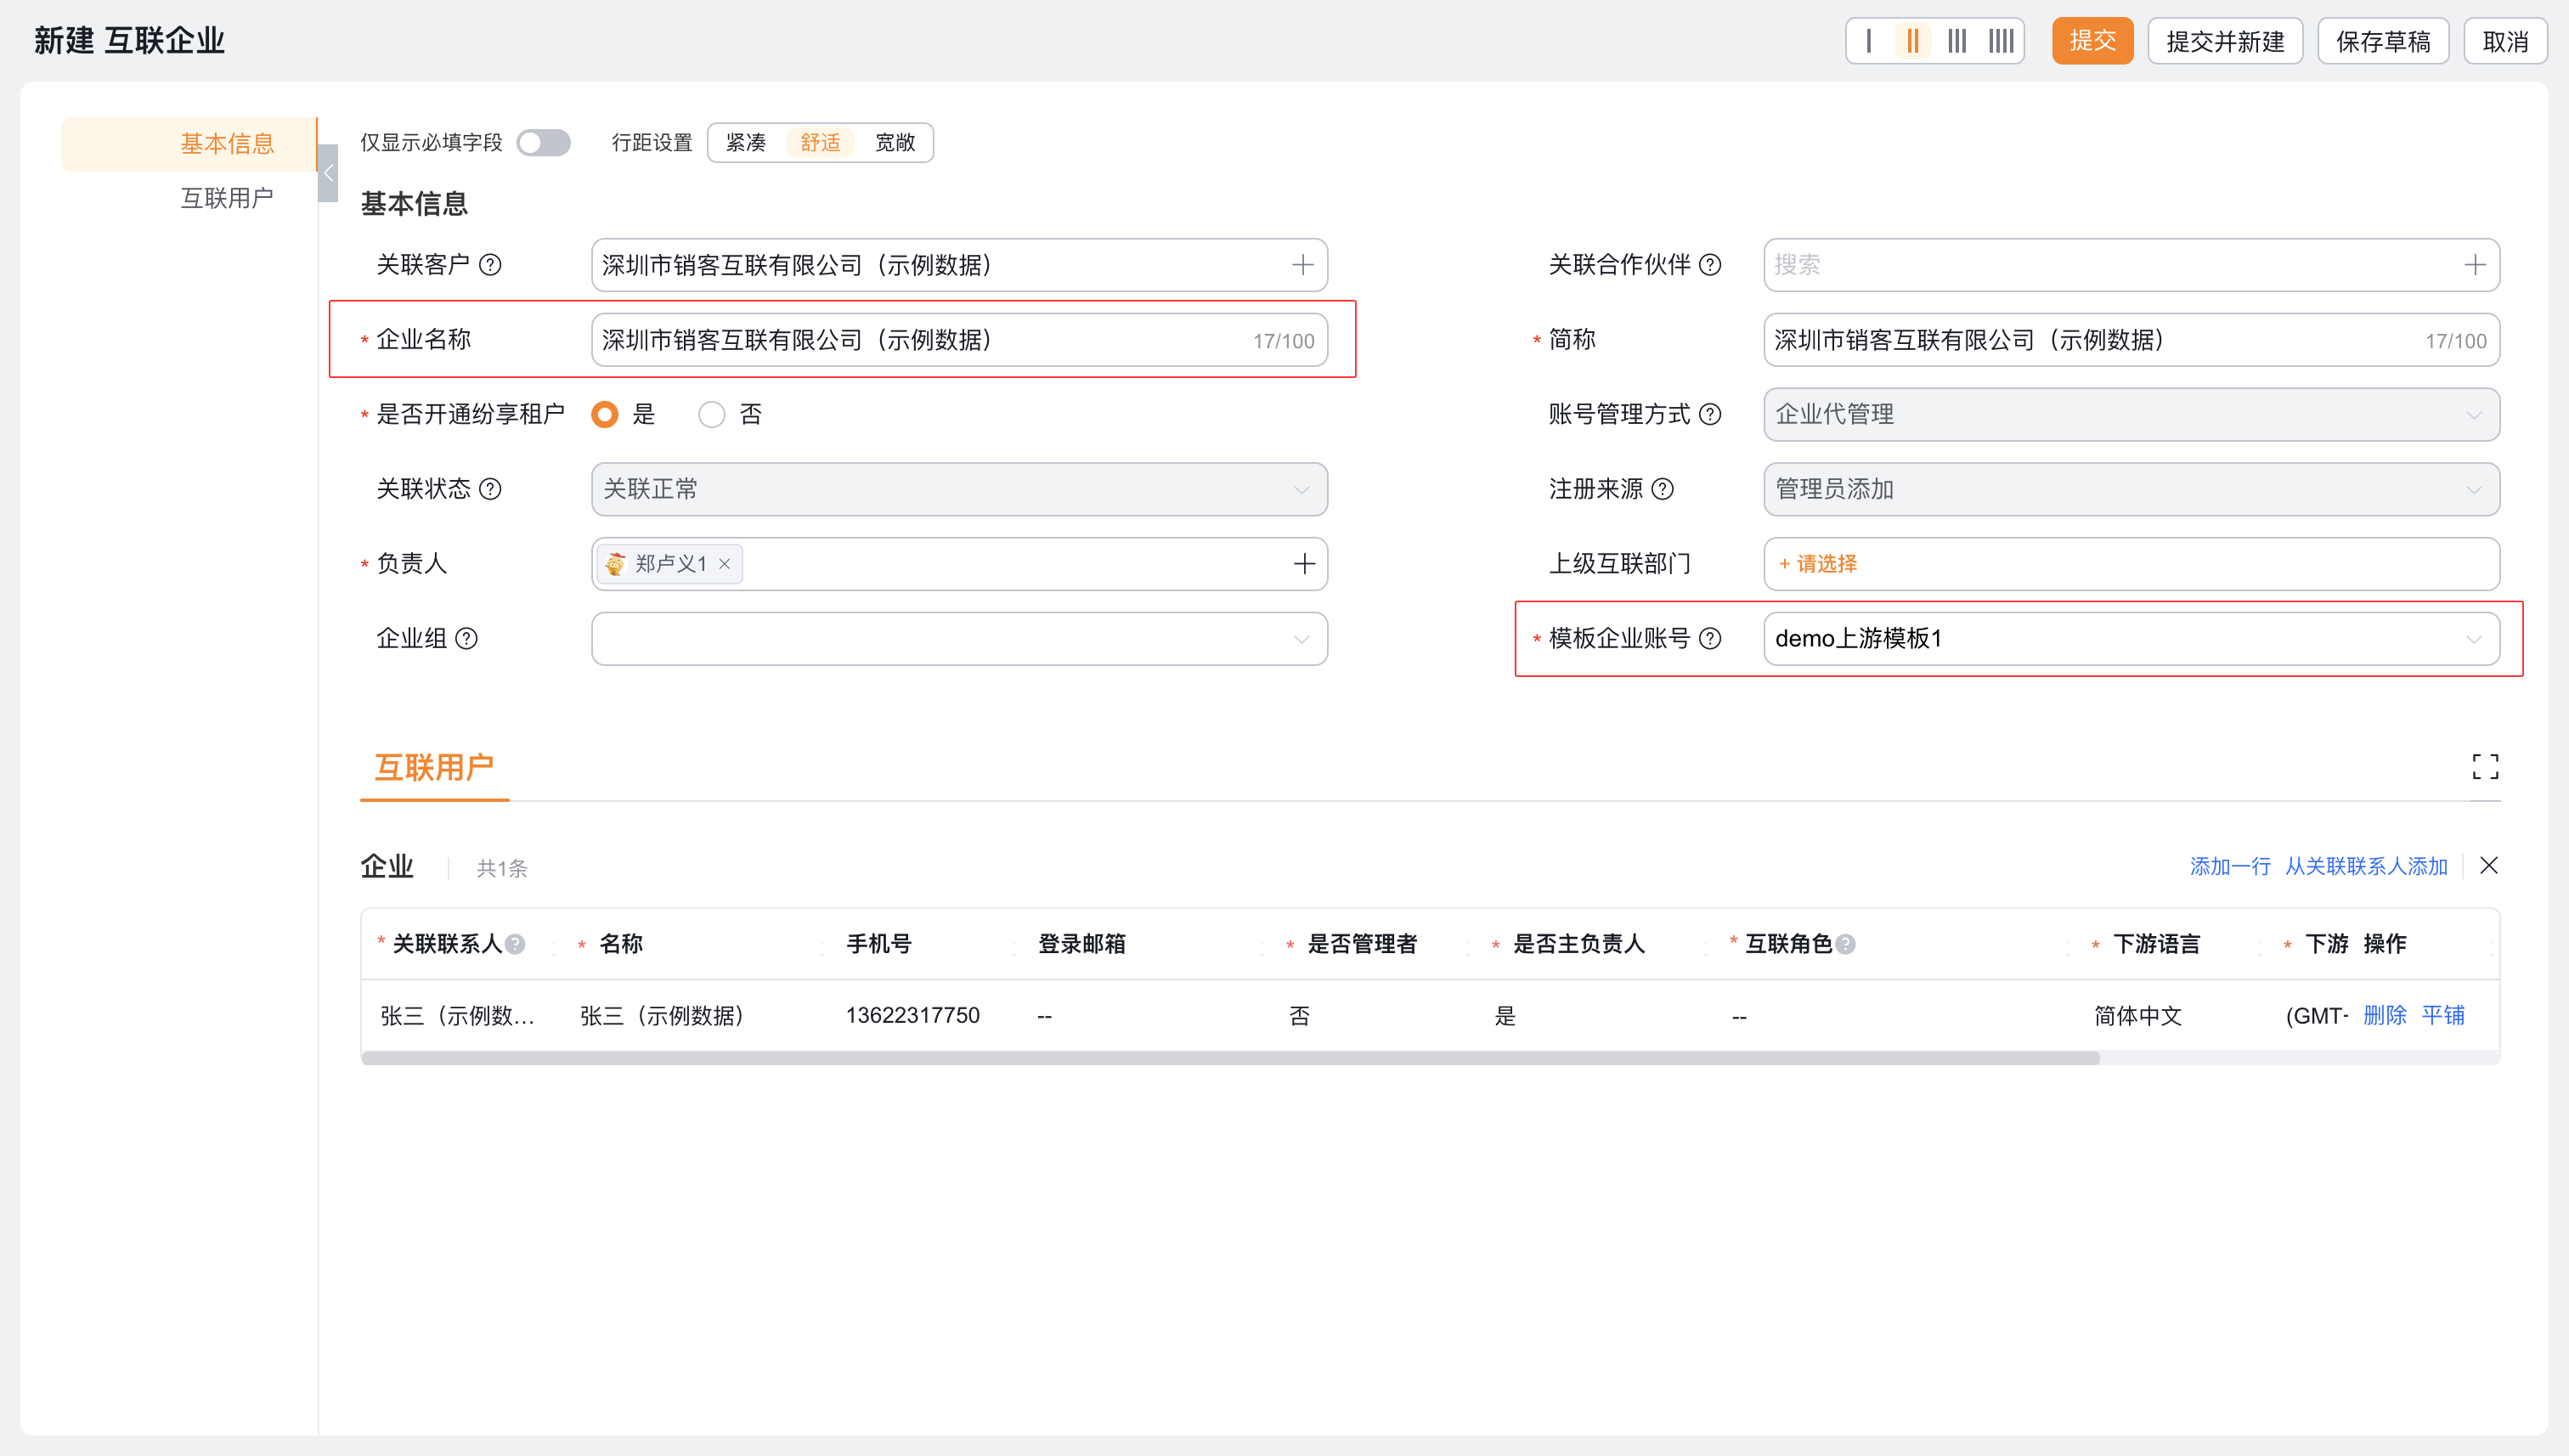
Task: Open 关联状态 dropdown
Action: pyautogui.click(x=959, y=489)
